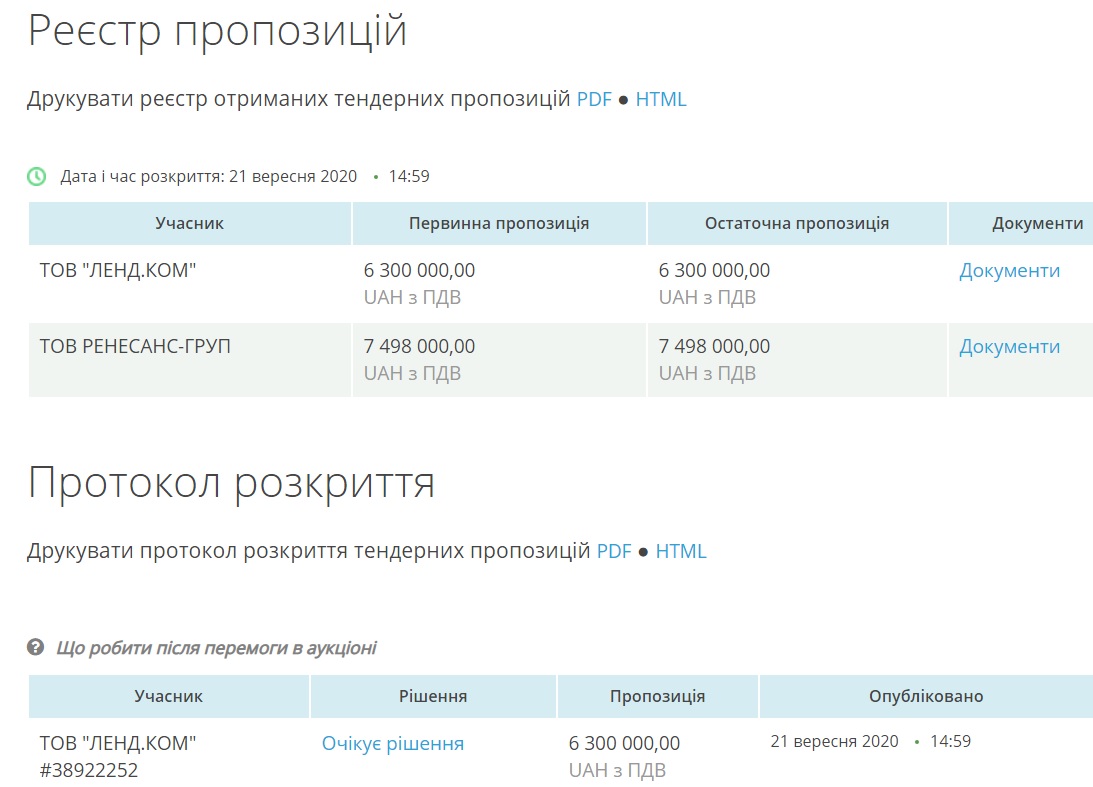Open PDF of the received tender proposals registry

coord(594,100)
